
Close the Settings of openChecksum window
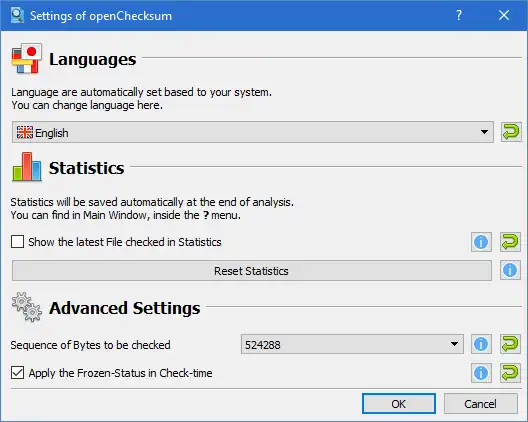coord(504,15)
